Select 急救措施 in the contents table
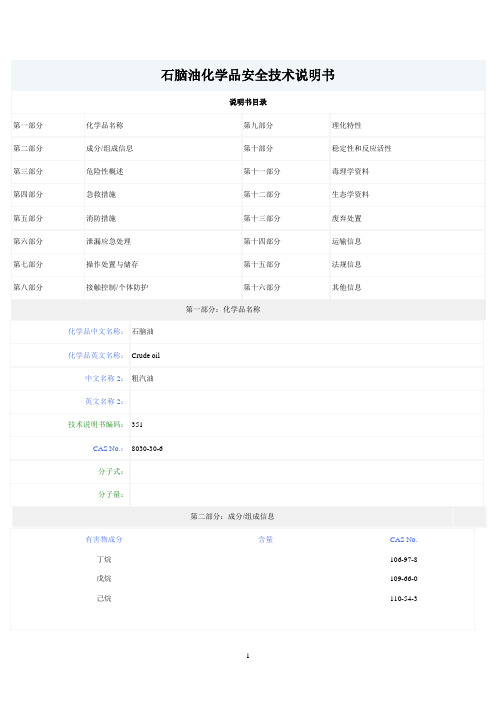The width and height of the screenshot is (496, 702). pos(101,194)
